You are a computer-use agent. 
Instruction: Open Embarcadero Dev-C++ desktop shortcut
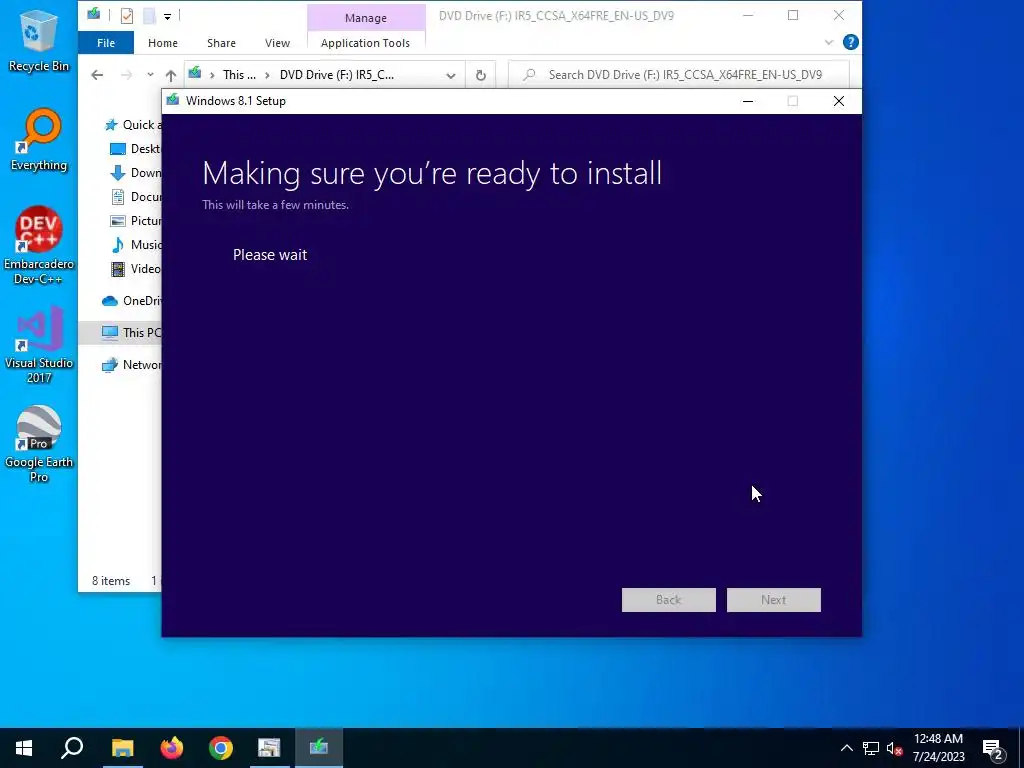(39, 246)
